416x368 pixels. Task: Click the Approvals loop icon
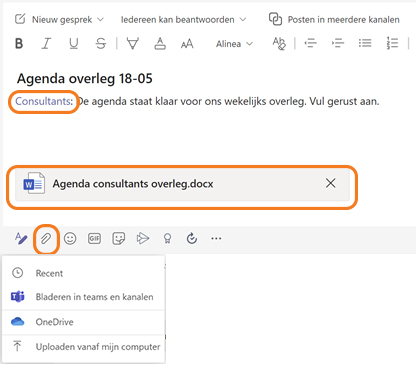point(192,238)
